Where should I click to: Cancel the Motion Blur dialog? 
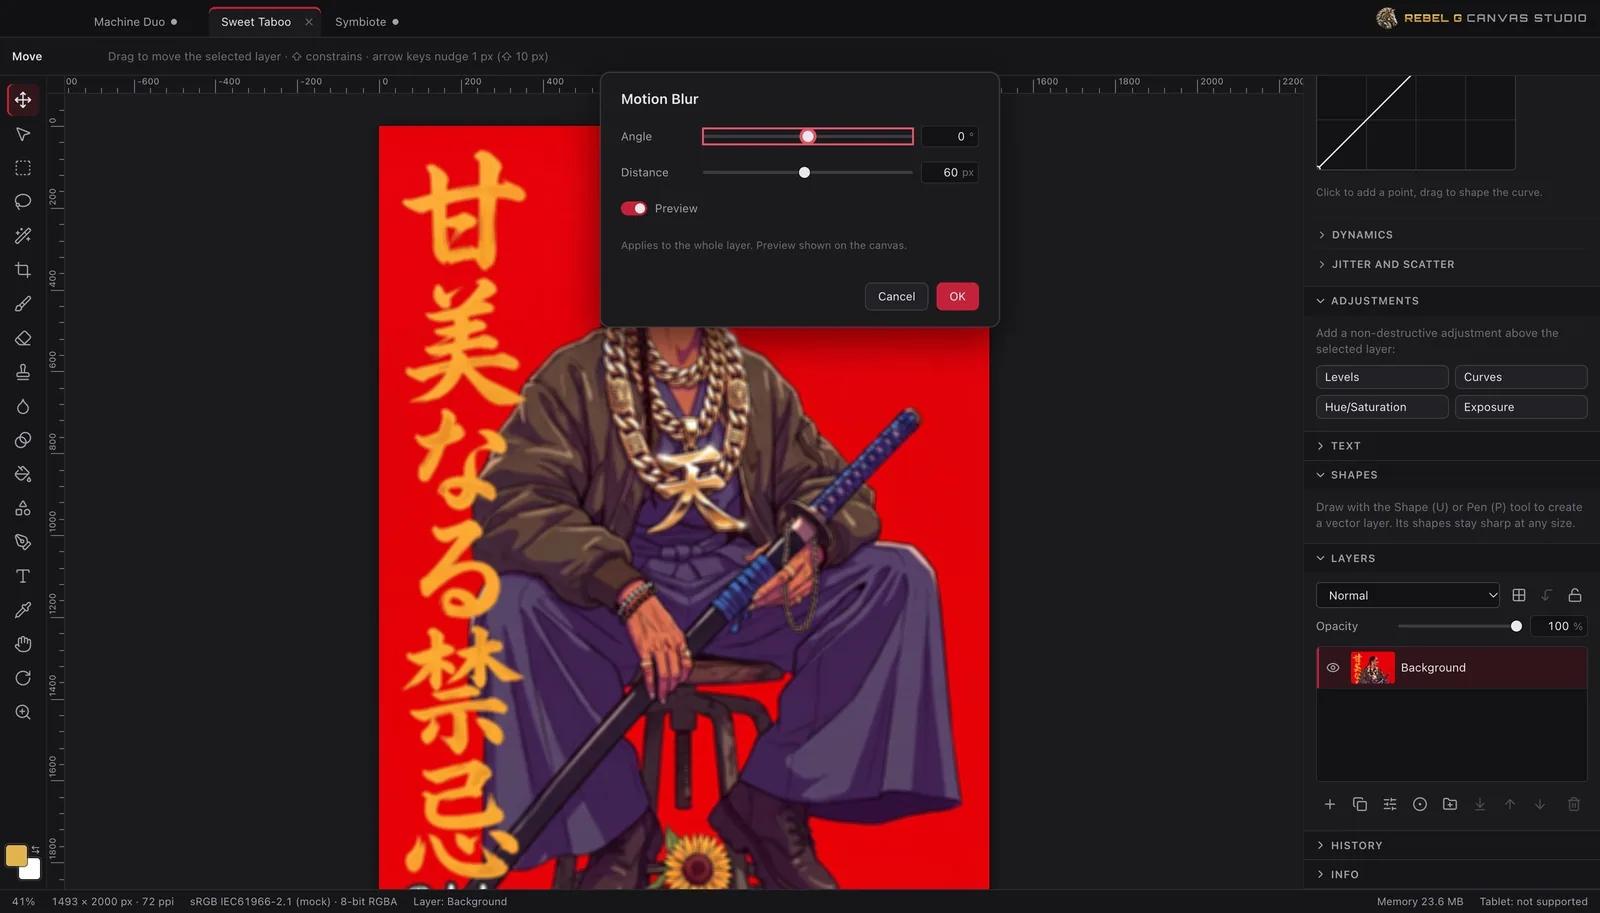[896, 296]
